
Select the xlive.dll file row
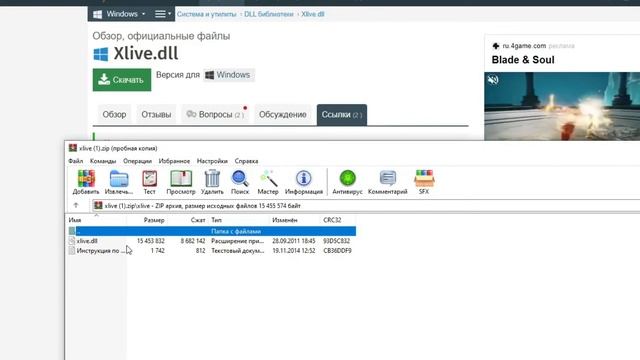(212, 241)
